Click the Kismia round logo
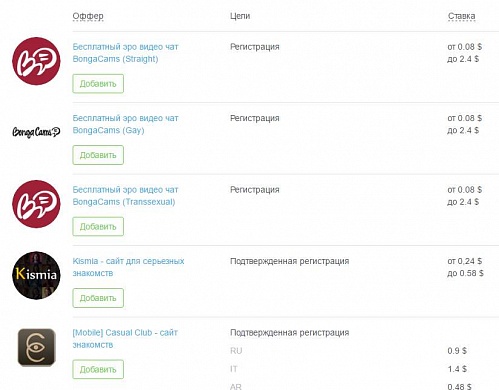499x390 pixels. click(36, 275)
